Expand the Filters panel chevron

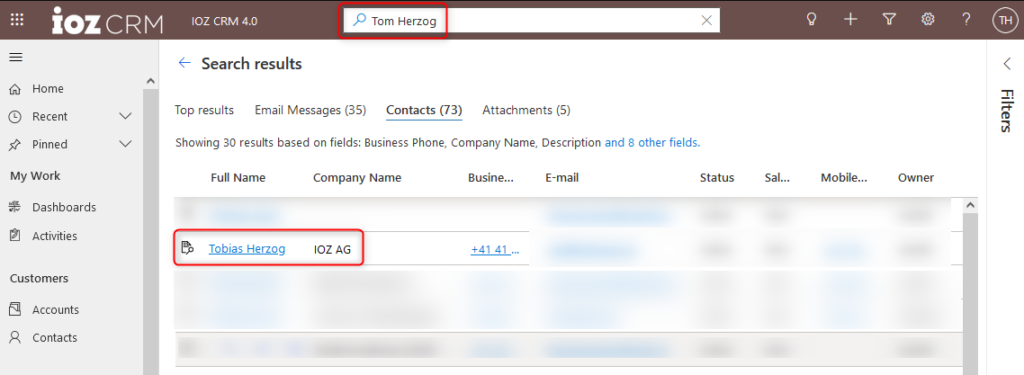coord(1006,64)
